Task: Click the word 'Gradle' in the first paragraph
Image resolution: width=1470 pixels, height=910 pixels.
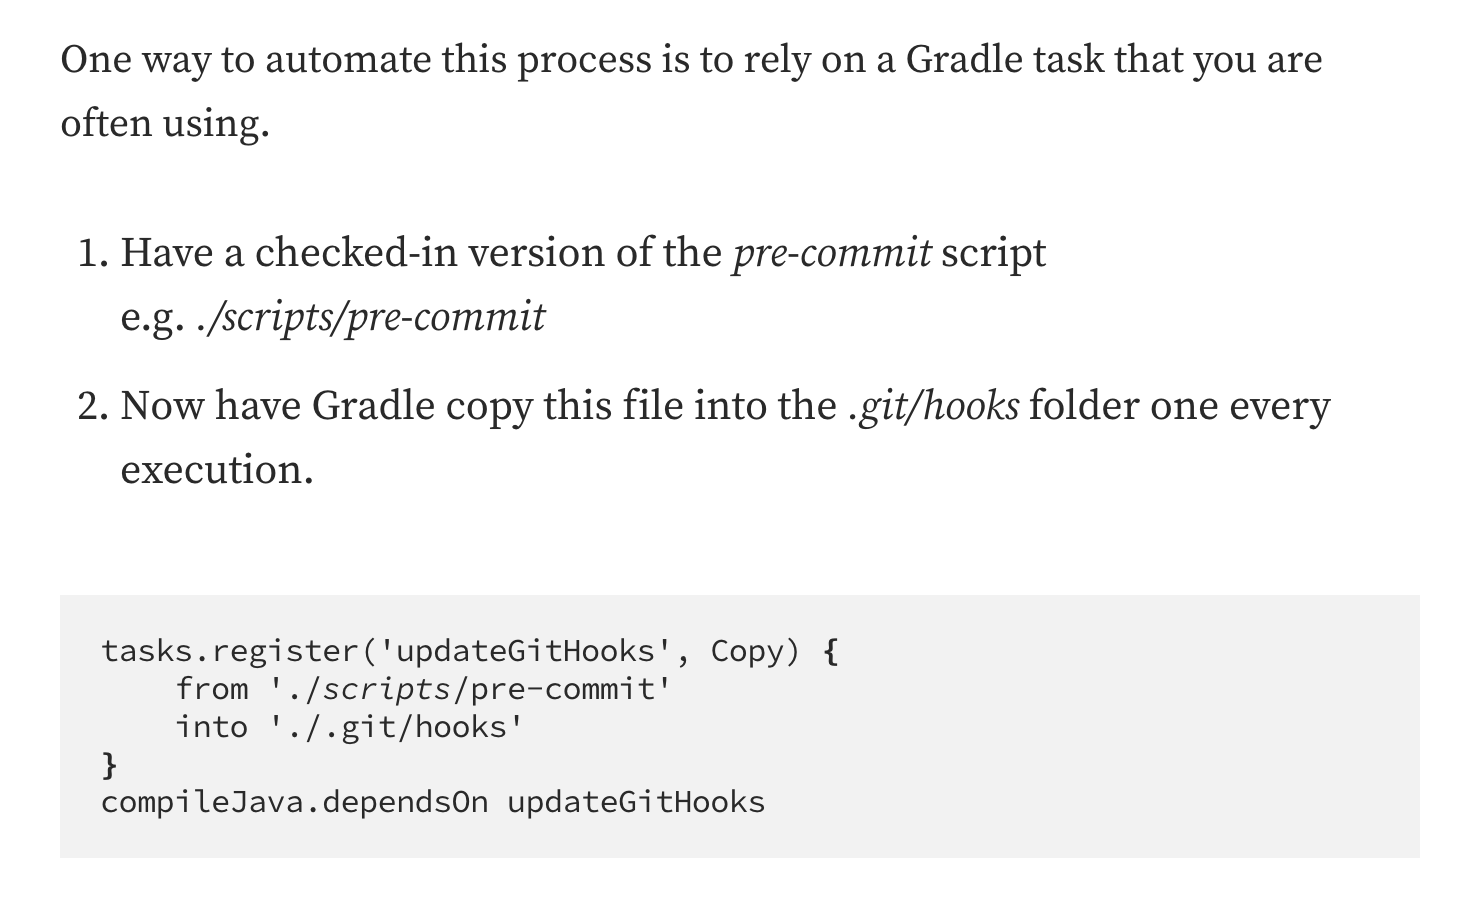Action: pos(965,60)
